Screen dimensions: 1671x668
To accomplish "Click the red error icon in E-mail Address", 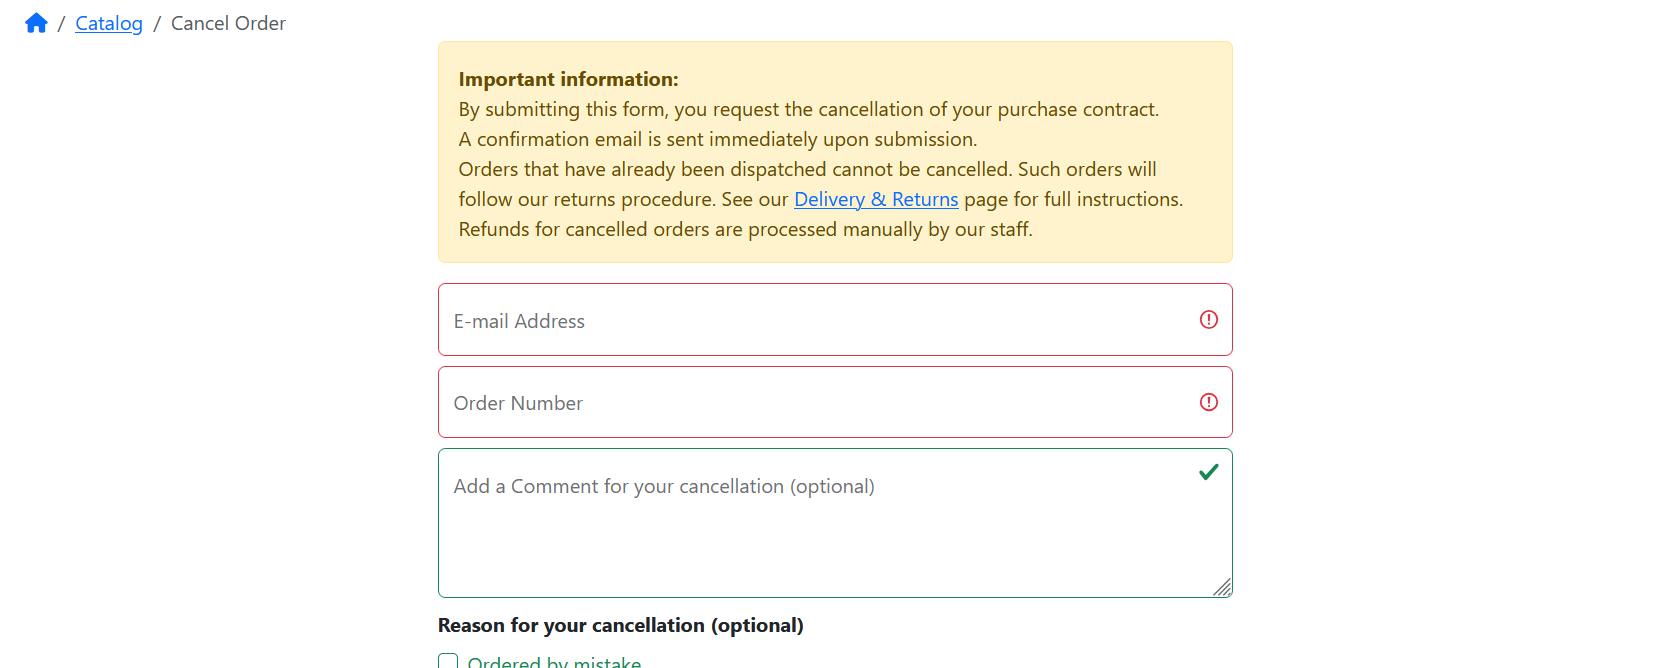I will [x=1209, y=320].
